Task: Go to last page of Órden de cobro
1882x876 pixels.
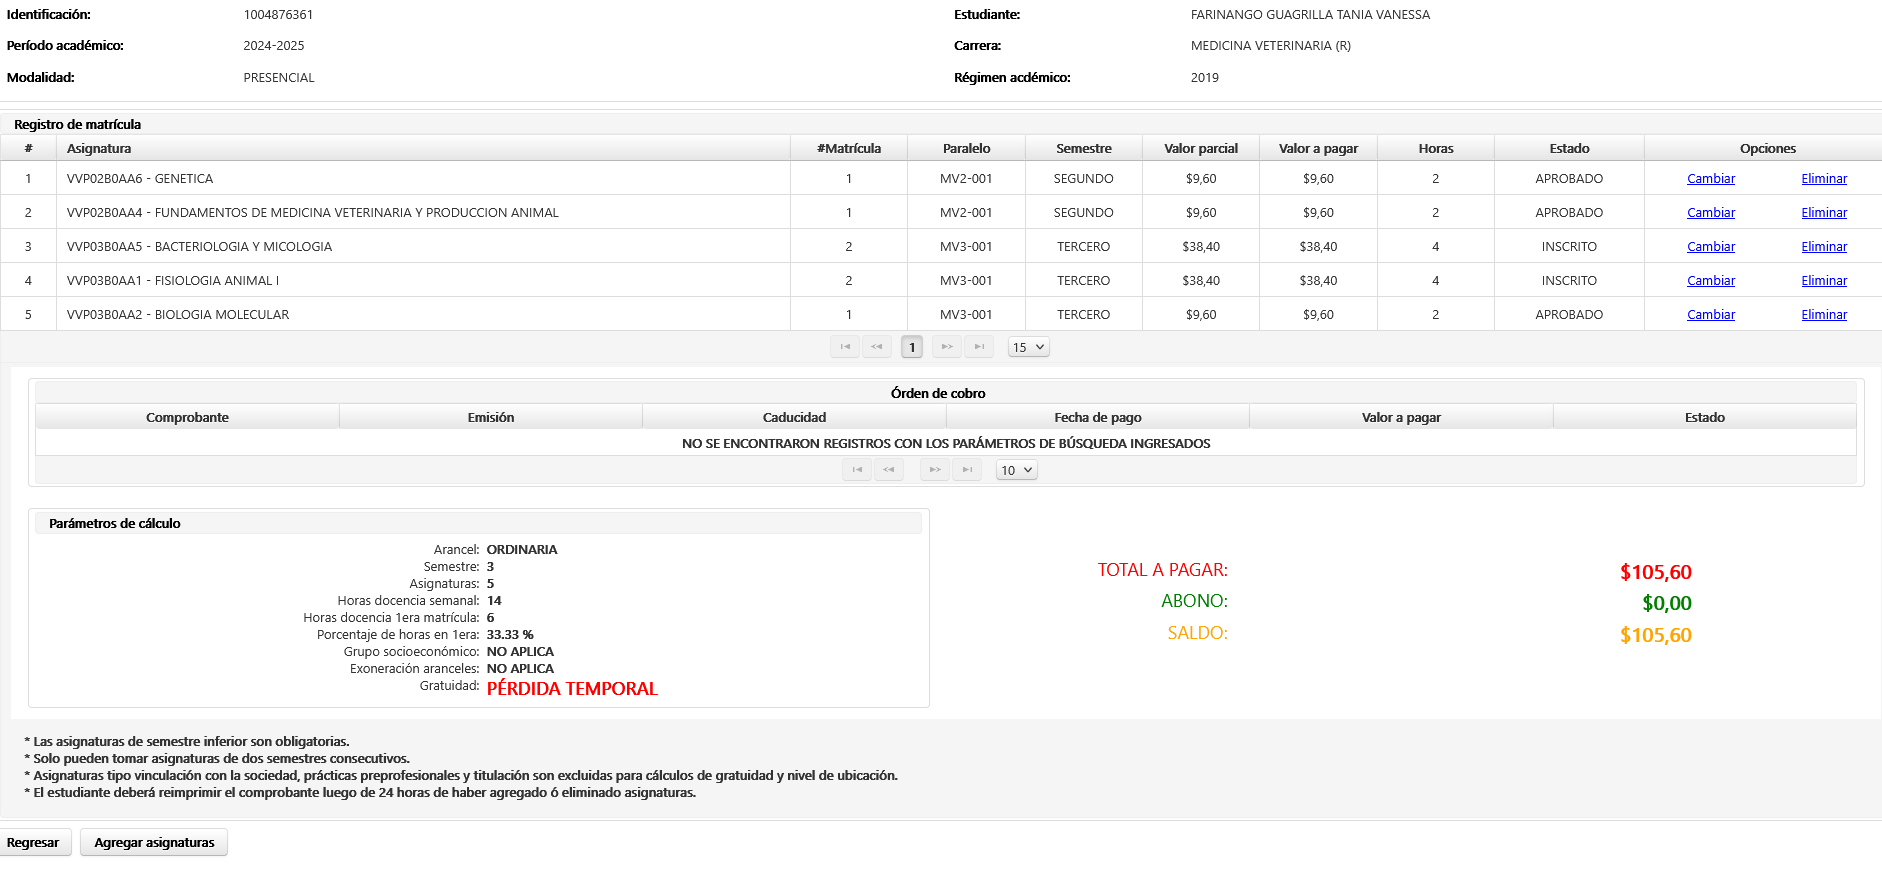Action: click(967, 470)
